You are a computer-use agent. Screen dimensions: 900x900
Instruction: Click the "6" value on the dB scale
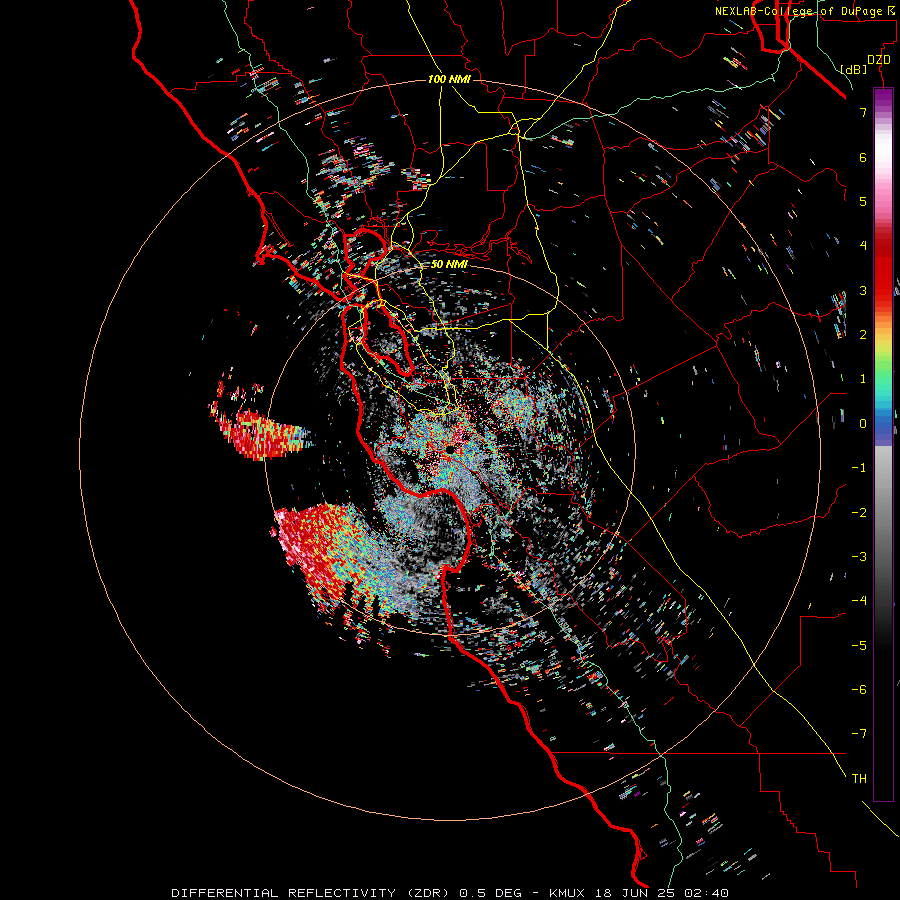click(863, 157)
